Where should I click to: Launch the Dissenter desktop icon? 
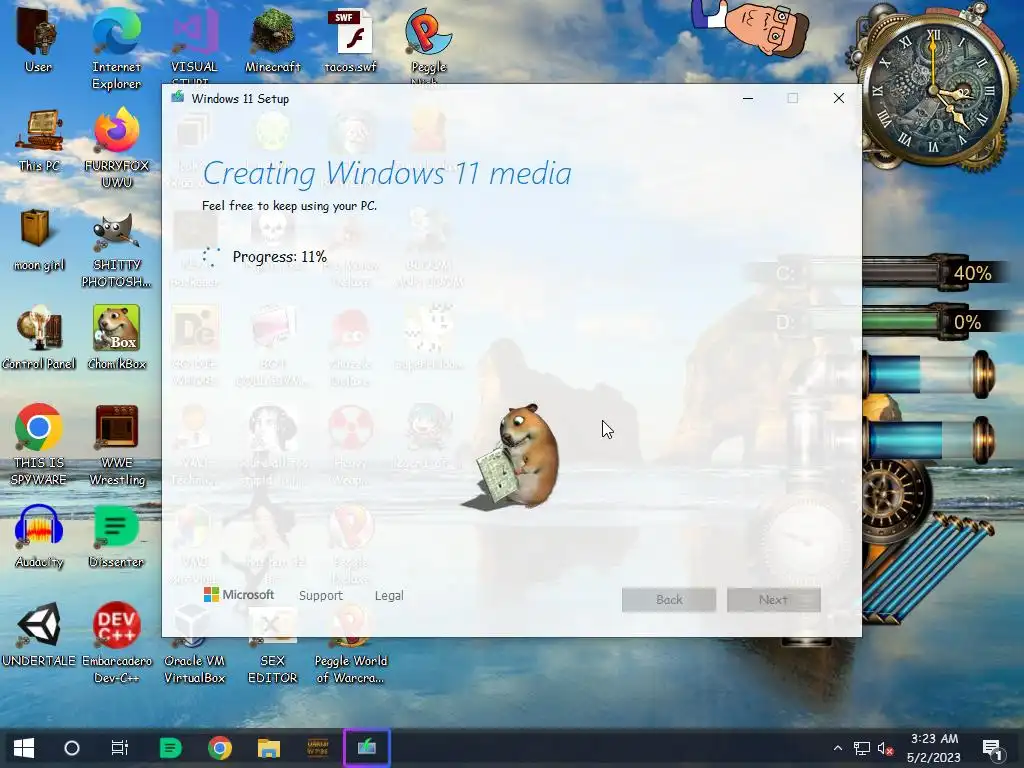pos(116,537)
